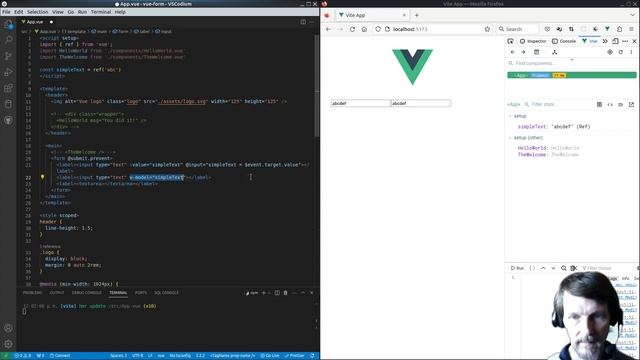This screenshot has width=640, height=360.
Task: Open the Selection menu
Action: click(x=38, y=12)
